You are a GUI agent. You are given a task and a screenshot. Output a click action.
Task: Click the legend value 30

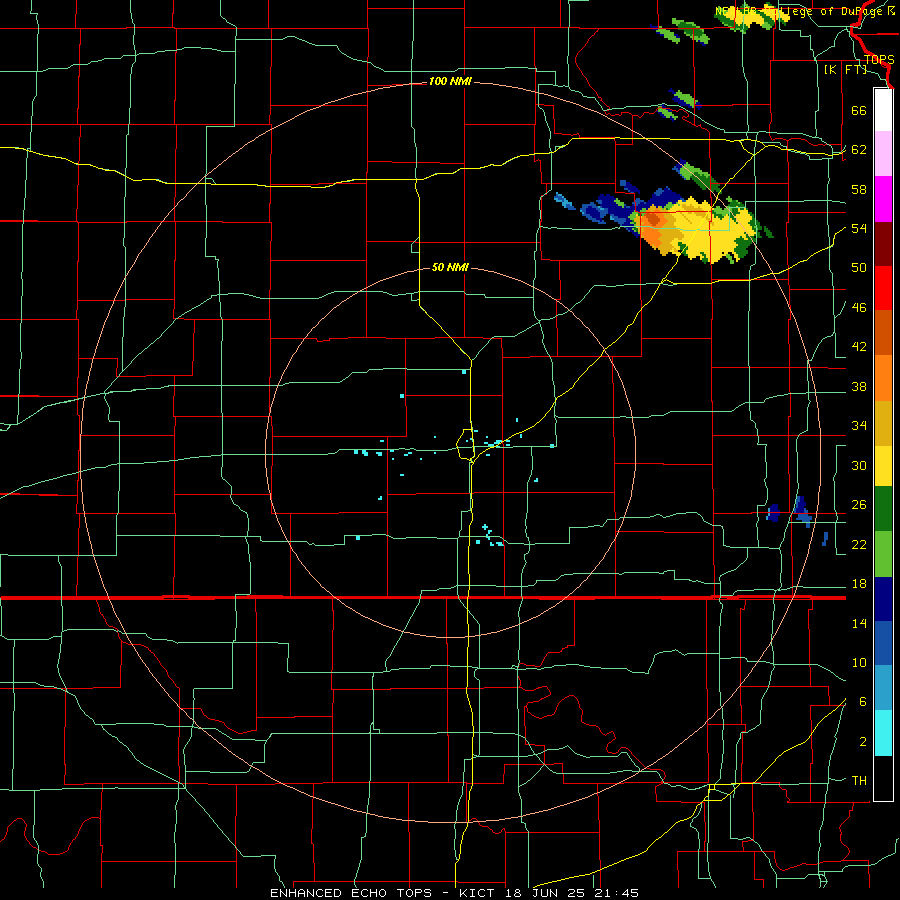(859, 465)
